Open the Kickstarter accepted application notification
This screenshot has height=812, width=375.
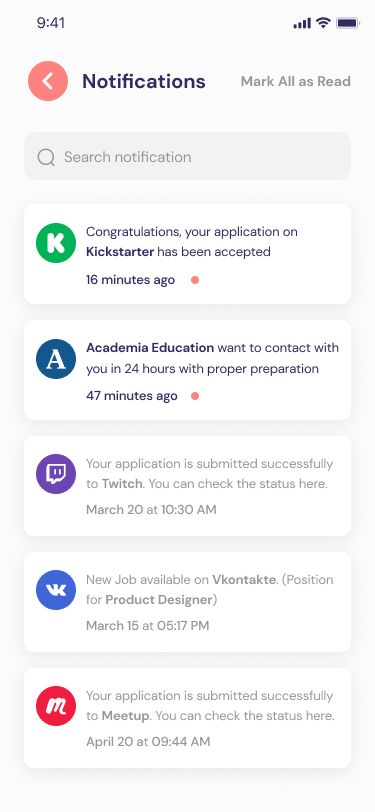point(188,254)
